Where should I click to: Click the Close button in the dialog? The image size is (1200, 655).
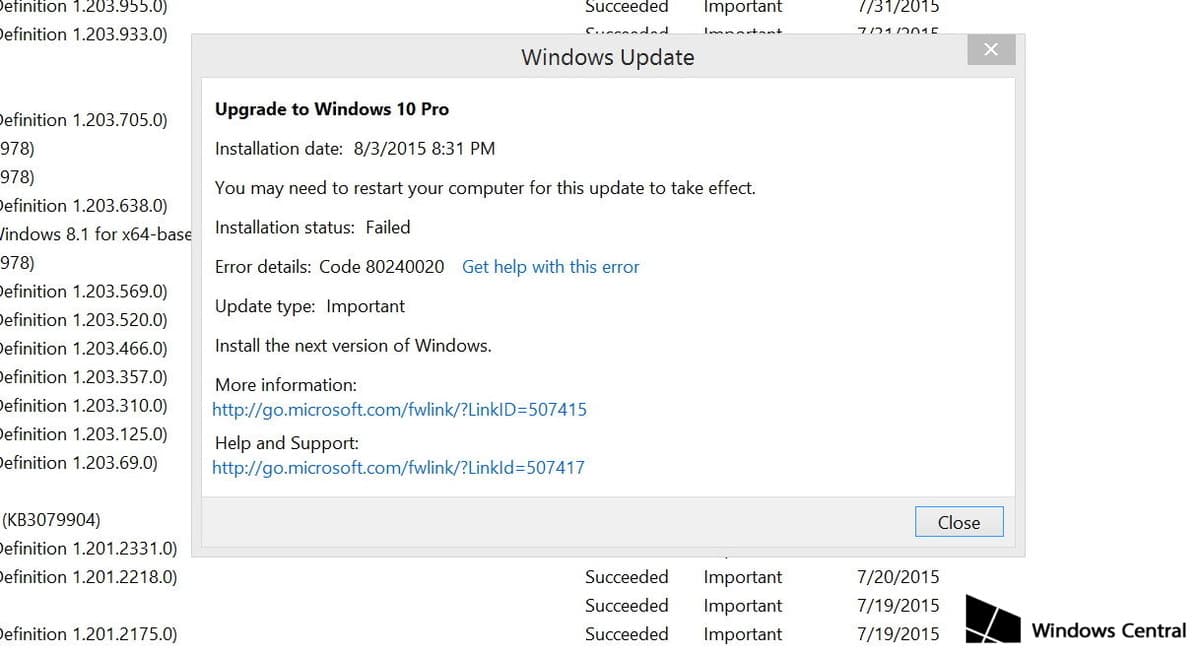coord(958,522)
